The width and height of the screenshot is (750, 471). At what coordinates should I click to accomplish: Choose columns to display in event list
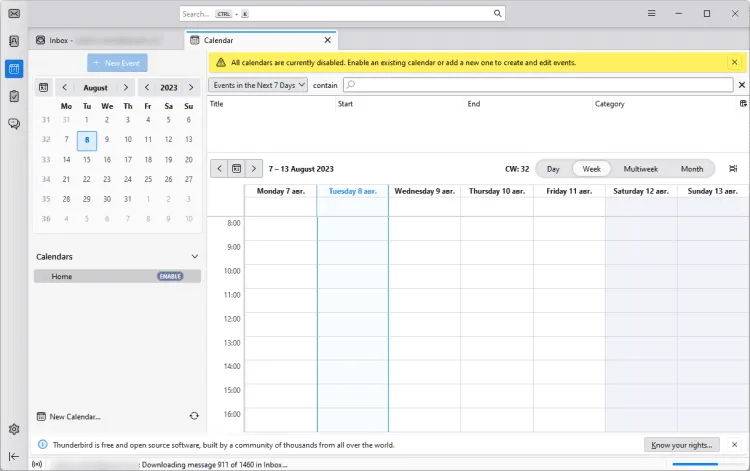743,104
